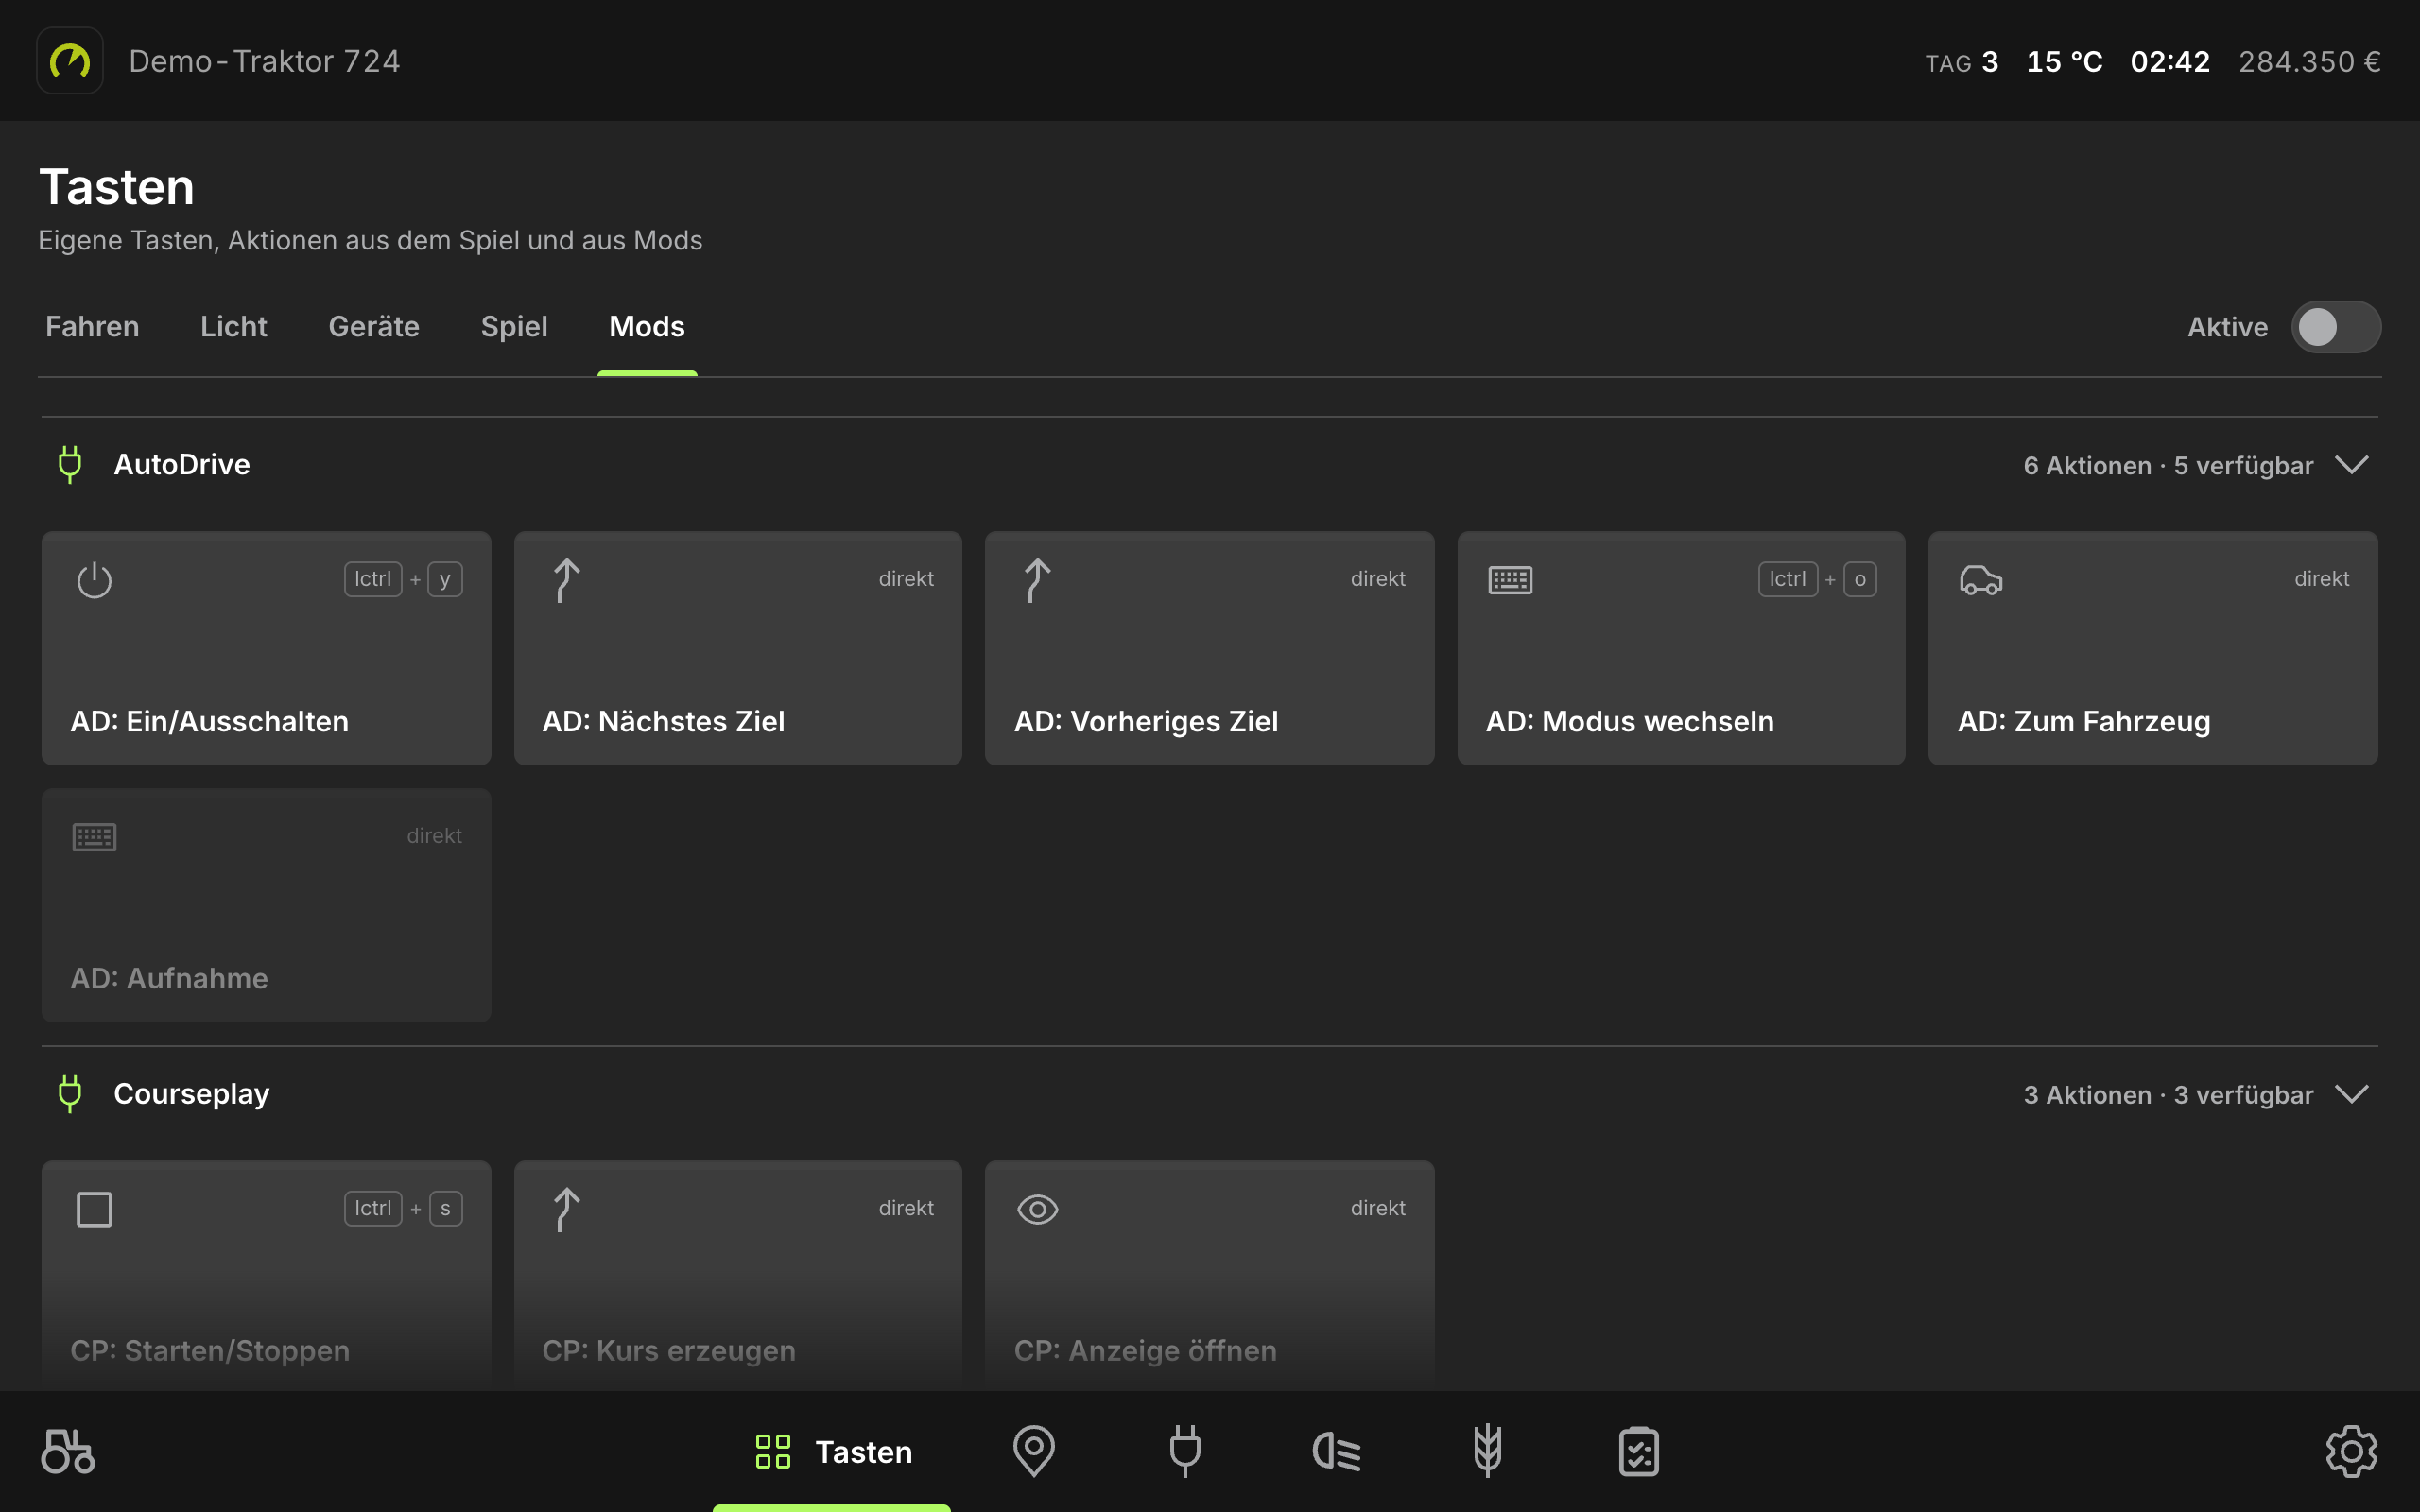This screenshot has height=1512, width=2420.
Task: Click power icon on AD: Ein/Ausschalten card
Action: (x=95, y=580)
